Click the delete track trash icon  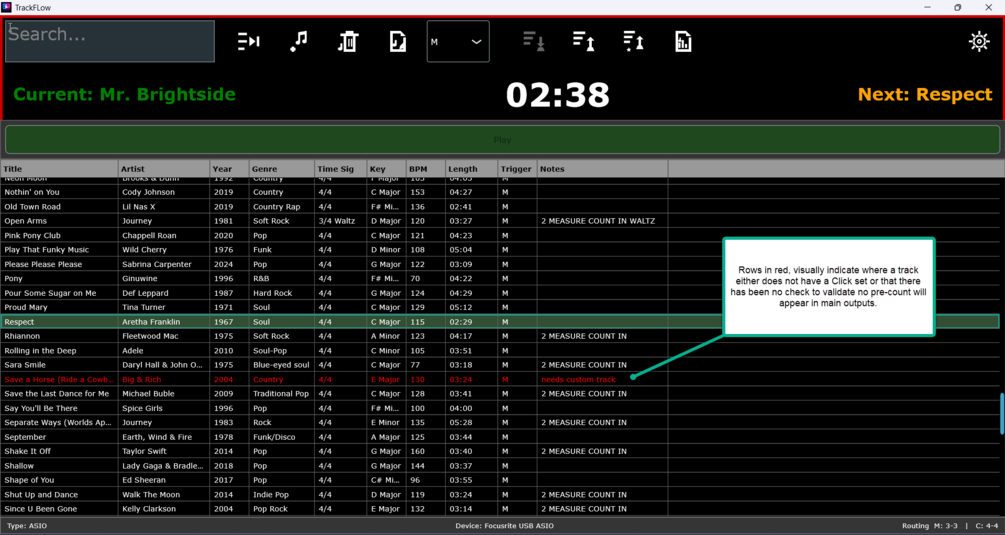tap(348, 42)
